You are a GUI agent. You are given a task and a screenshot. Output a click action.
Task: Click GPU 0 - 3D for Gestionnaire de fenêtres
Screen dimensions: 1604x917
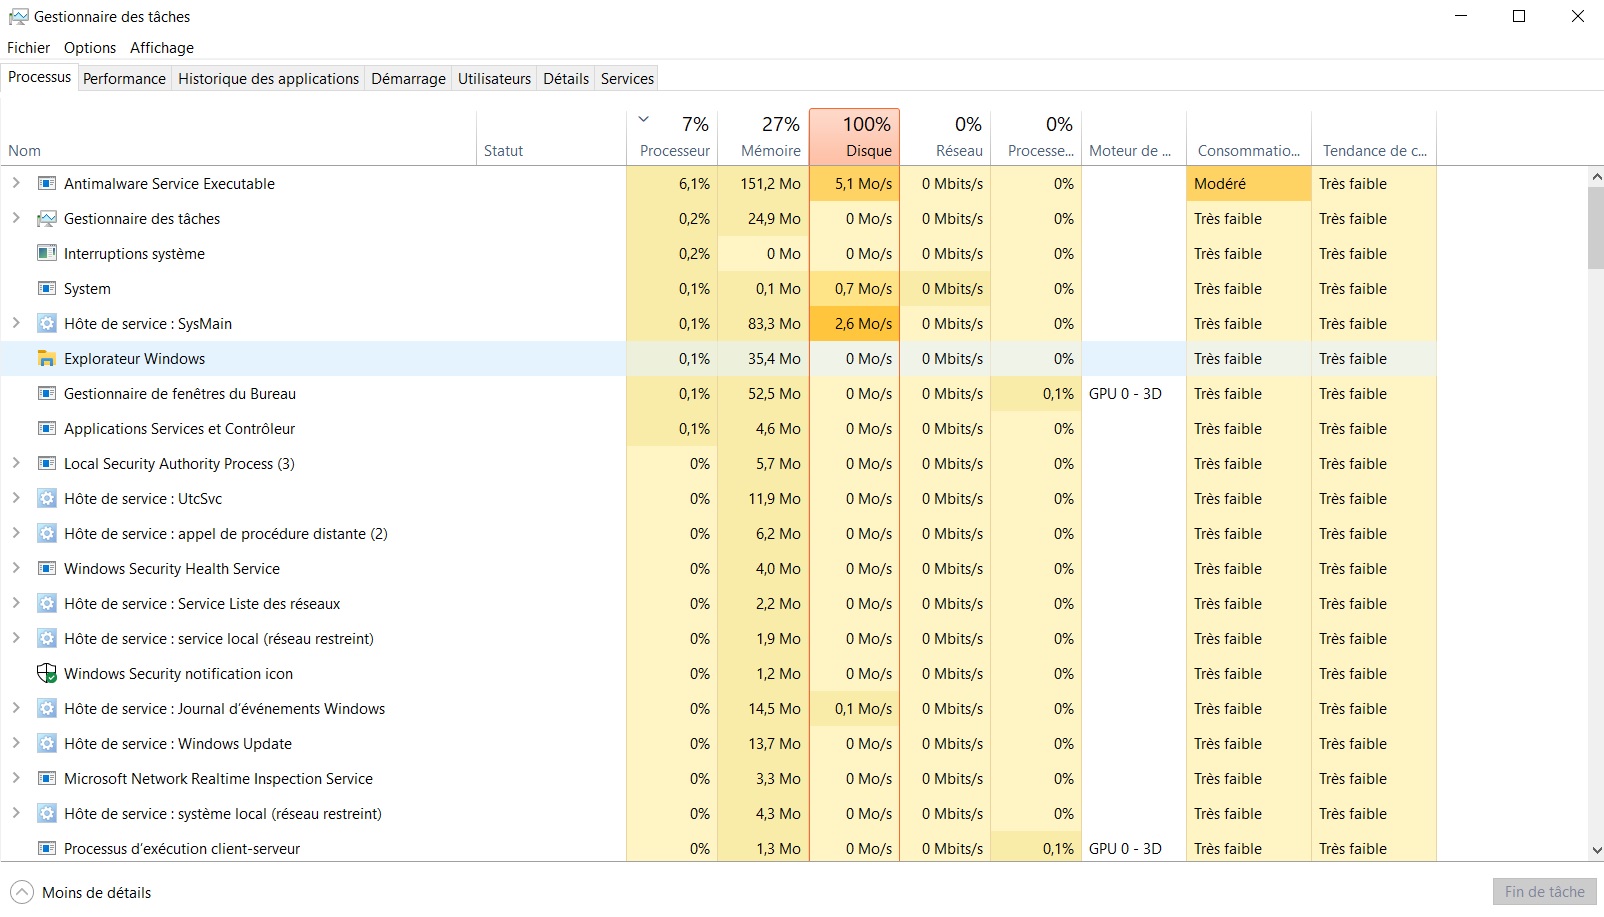pos(1125,394)
